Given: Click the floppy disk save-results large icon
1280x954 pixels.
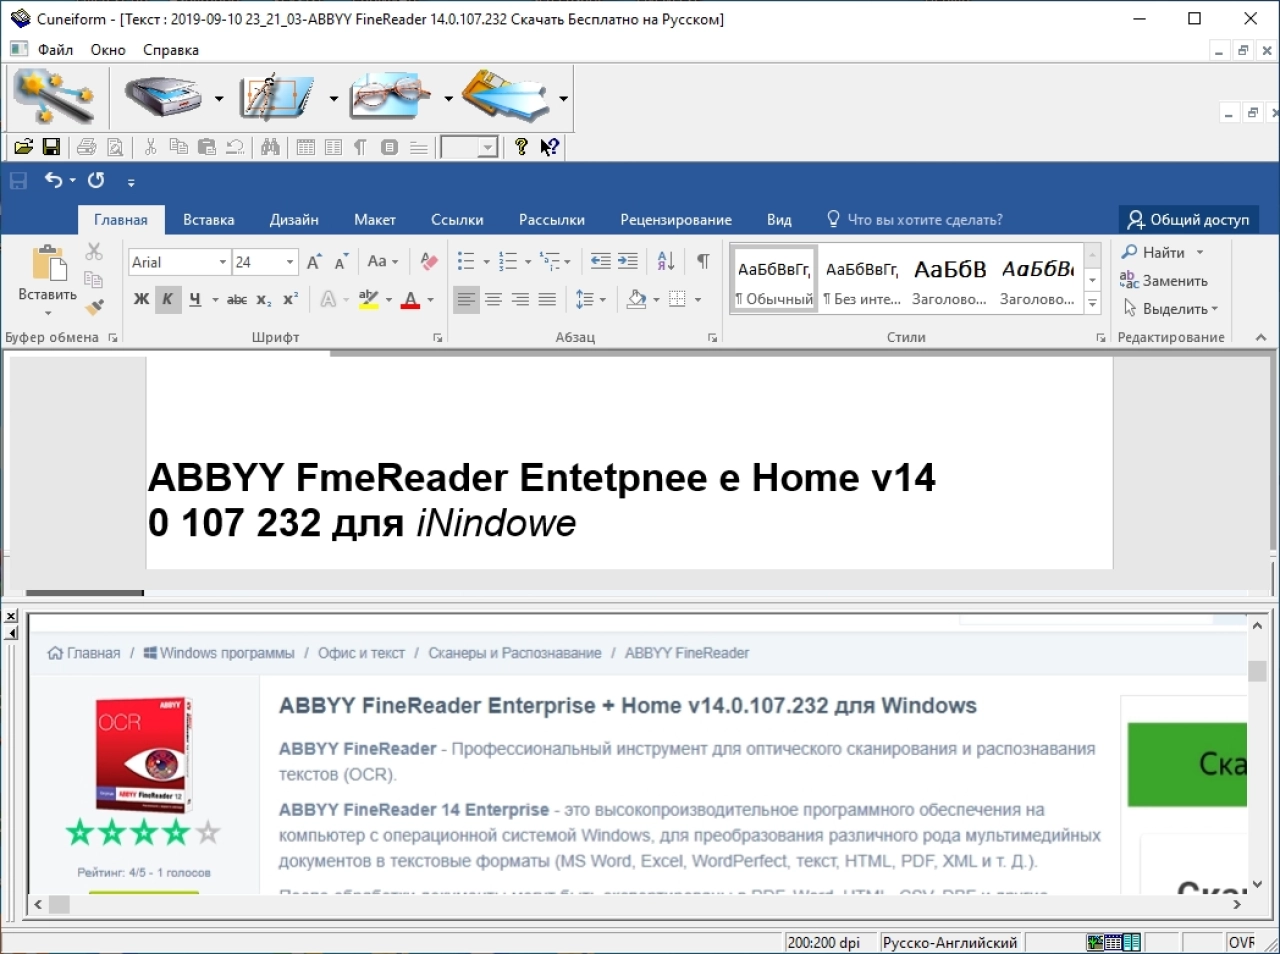Looking at the screenshot, I should point(504,97).
